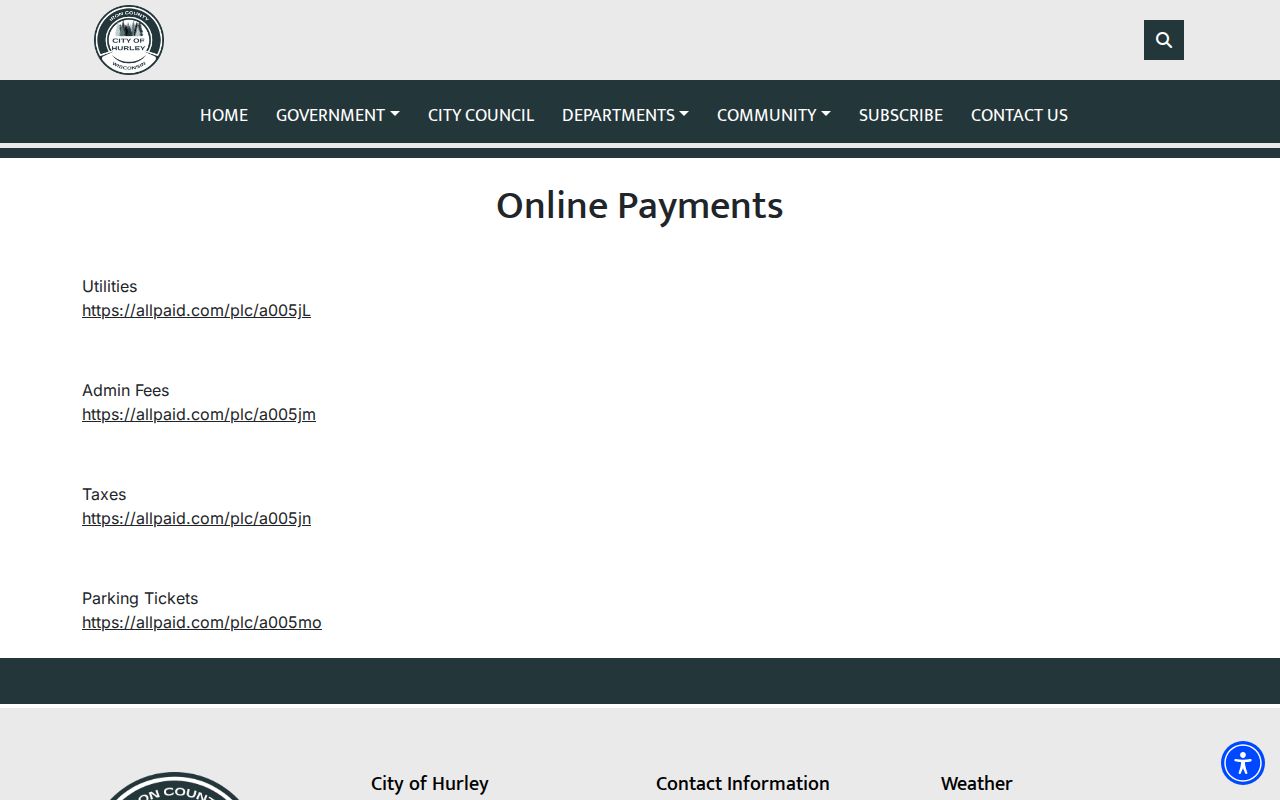Open the City Council page

click(x=481, y=115)
